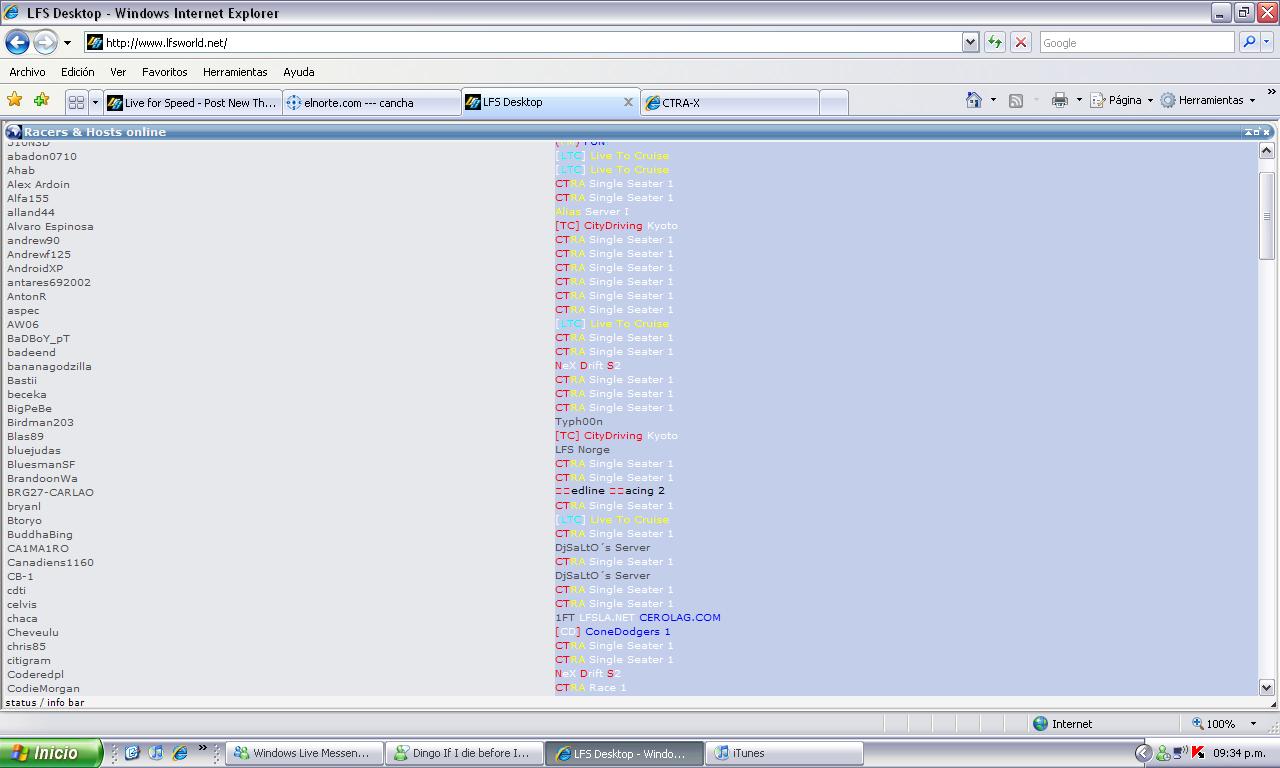The height and width of the screenshot is (768, 1280).
Task: Open the Edición menu
Action: point(78,72)
